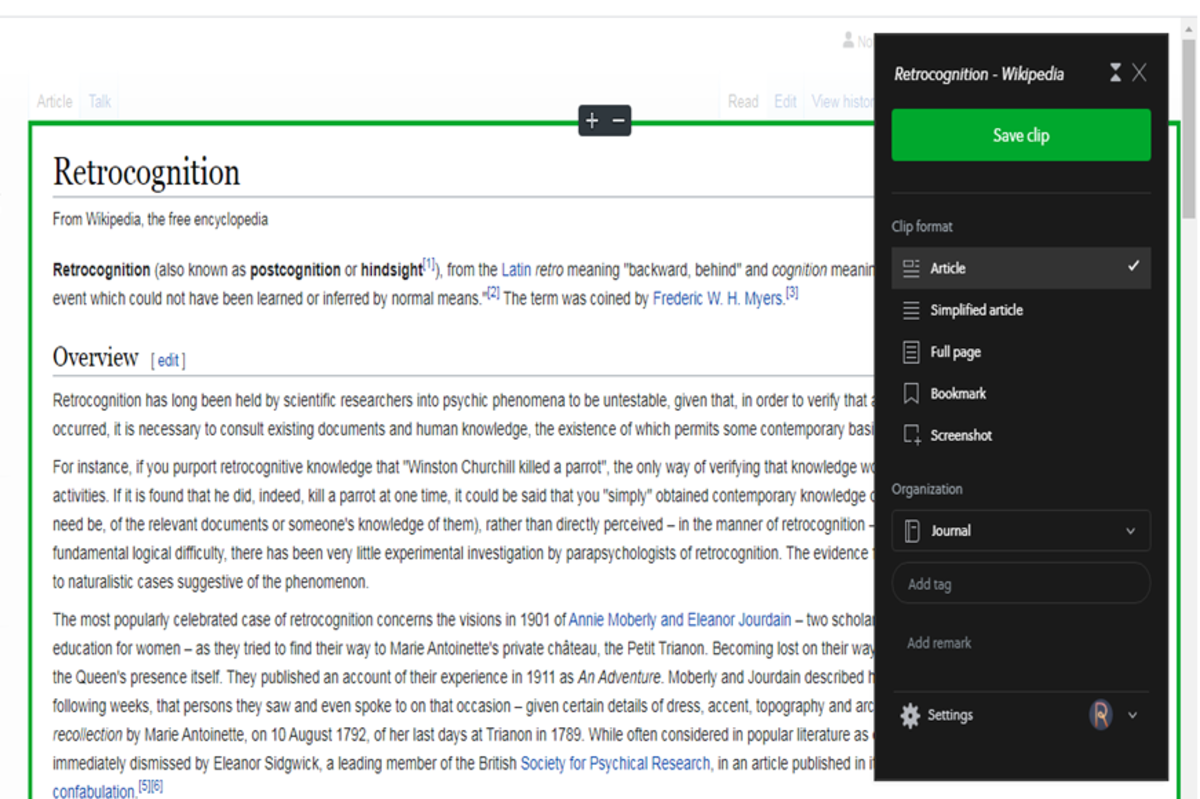Pick the Bookmark clip format icon
This screenshot has width=1200, height=799.
912,393
